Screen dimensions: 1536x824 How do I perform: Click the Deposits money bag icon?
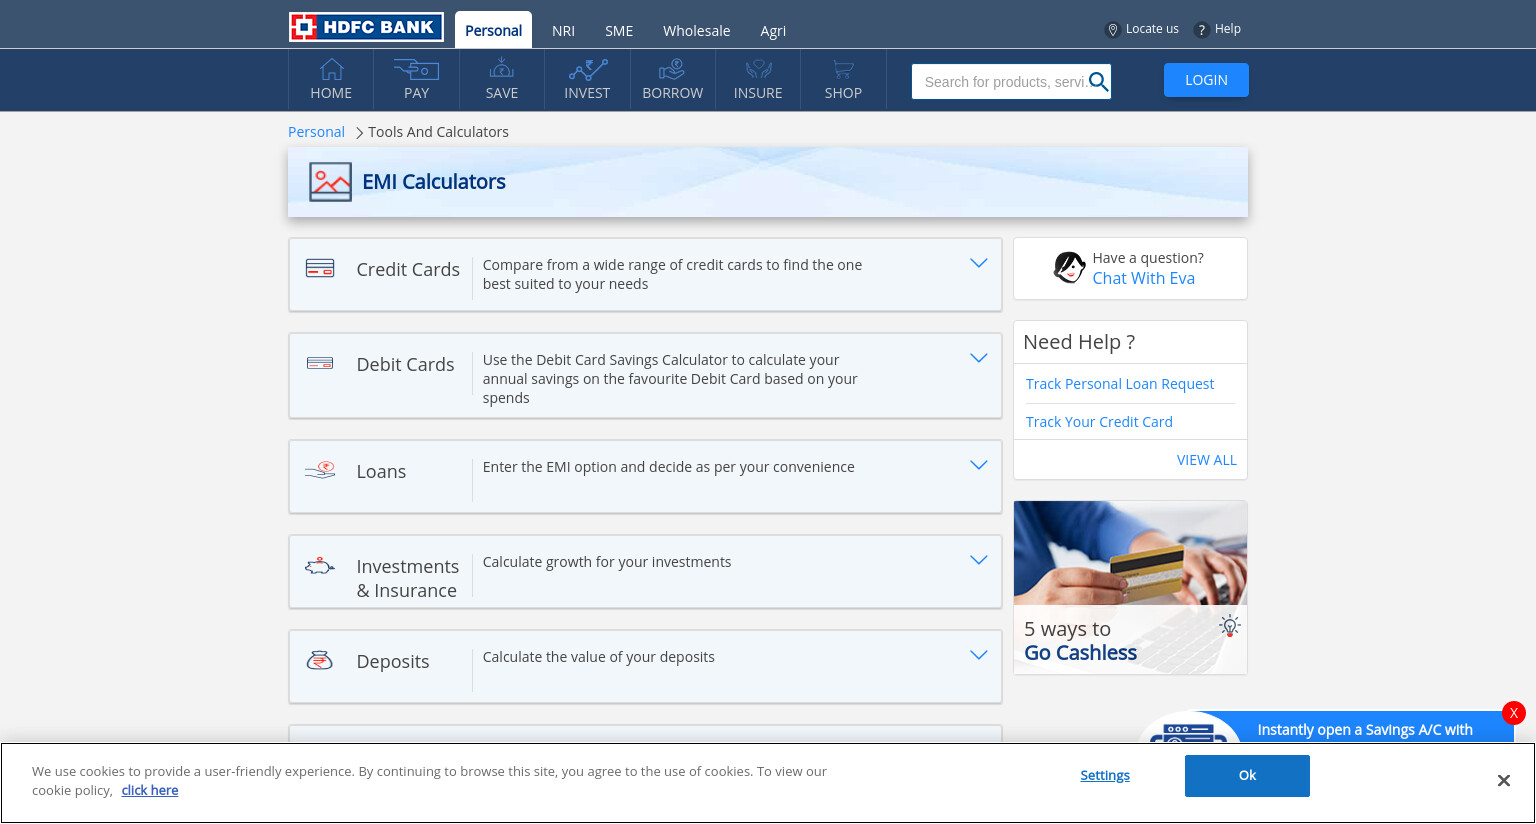pos(320,660)
